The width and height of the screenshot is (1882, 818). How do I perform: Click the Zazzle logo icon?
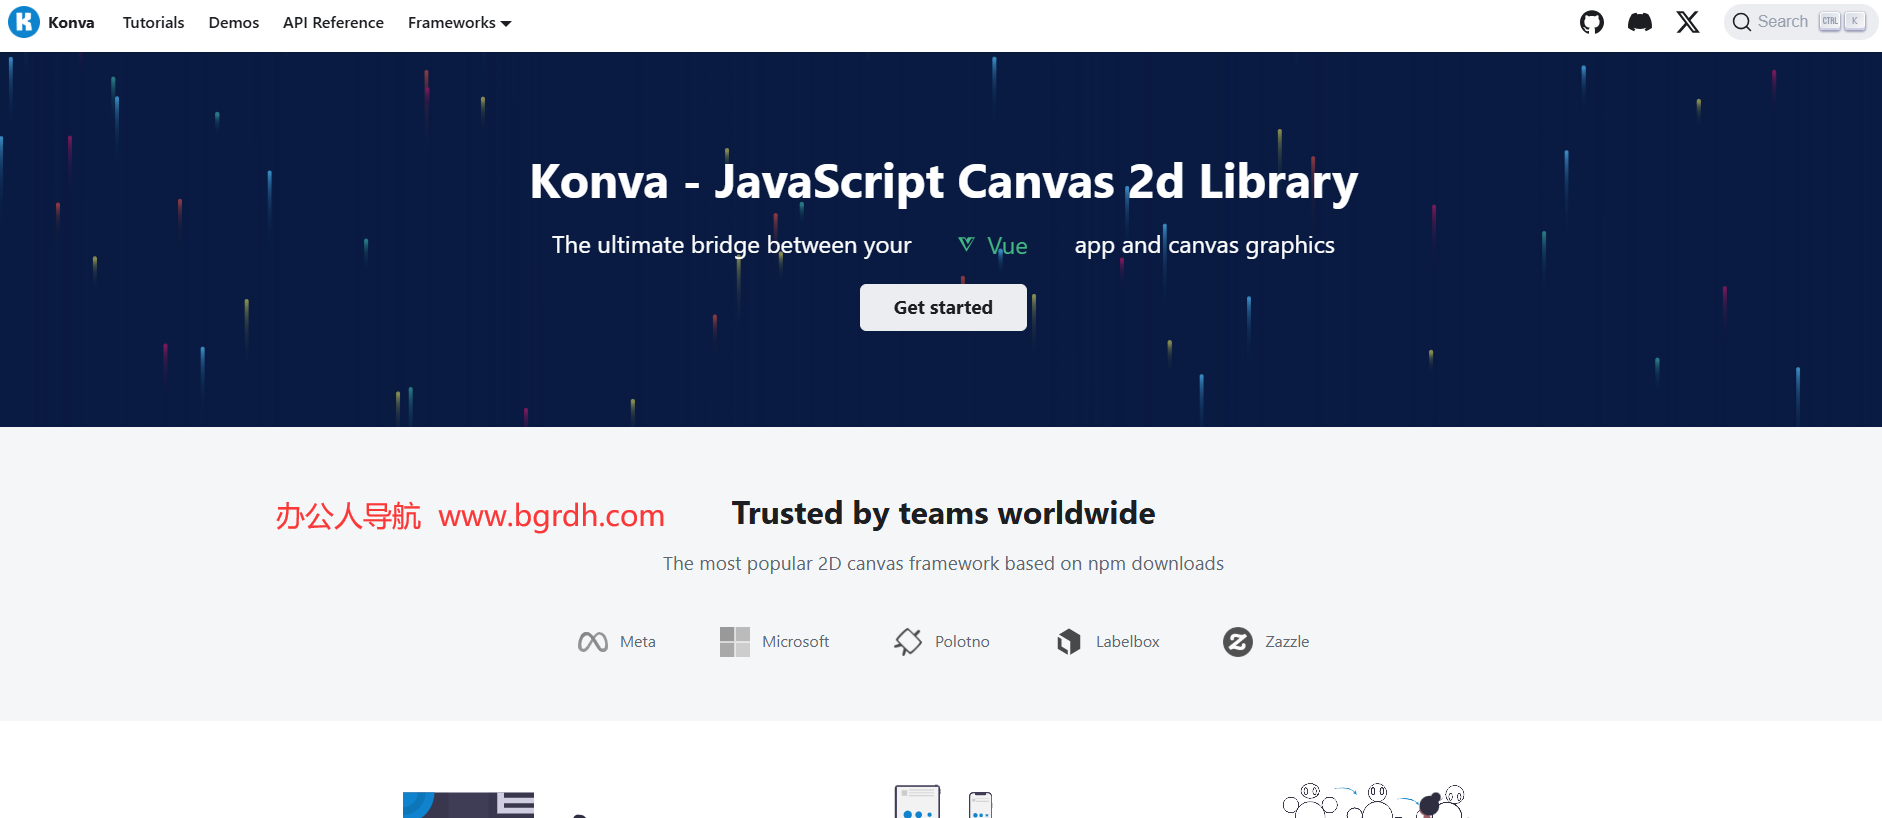click(x=1238, y=642)
